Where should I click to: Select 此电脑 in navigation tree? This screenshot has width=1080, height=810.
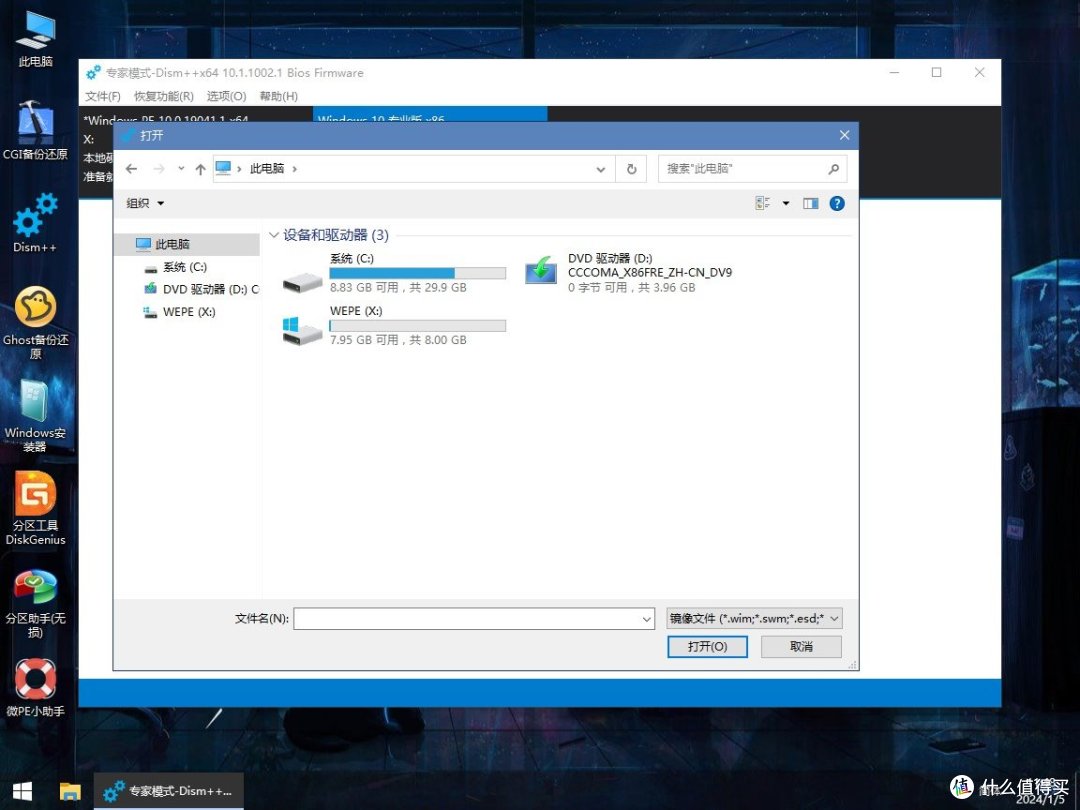[187, 245]
